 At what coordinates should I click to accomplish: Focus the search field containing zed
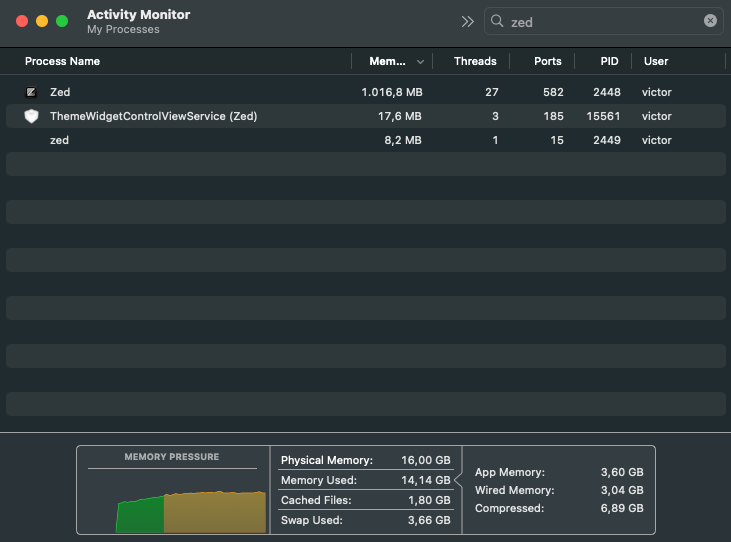(x=604, y=21)
